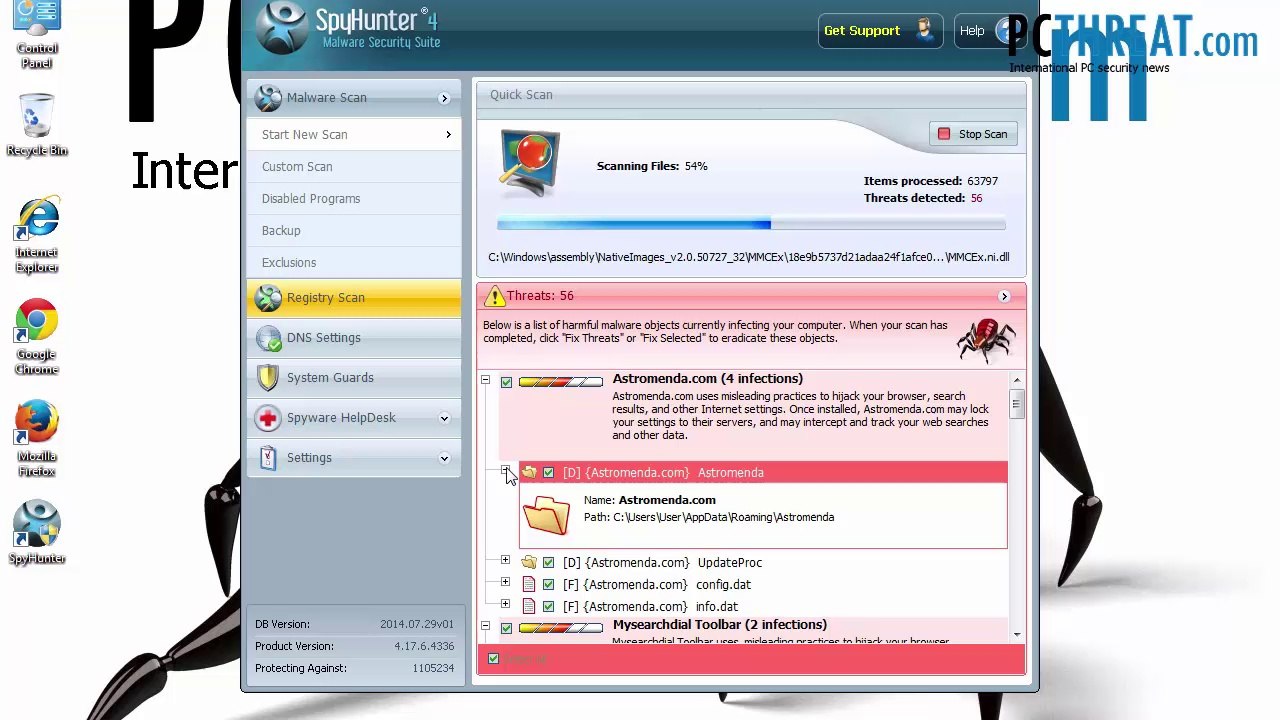1280x720 pixels.
Task: Click the threat list scrollbar thumb
Action: point(1016,403)
